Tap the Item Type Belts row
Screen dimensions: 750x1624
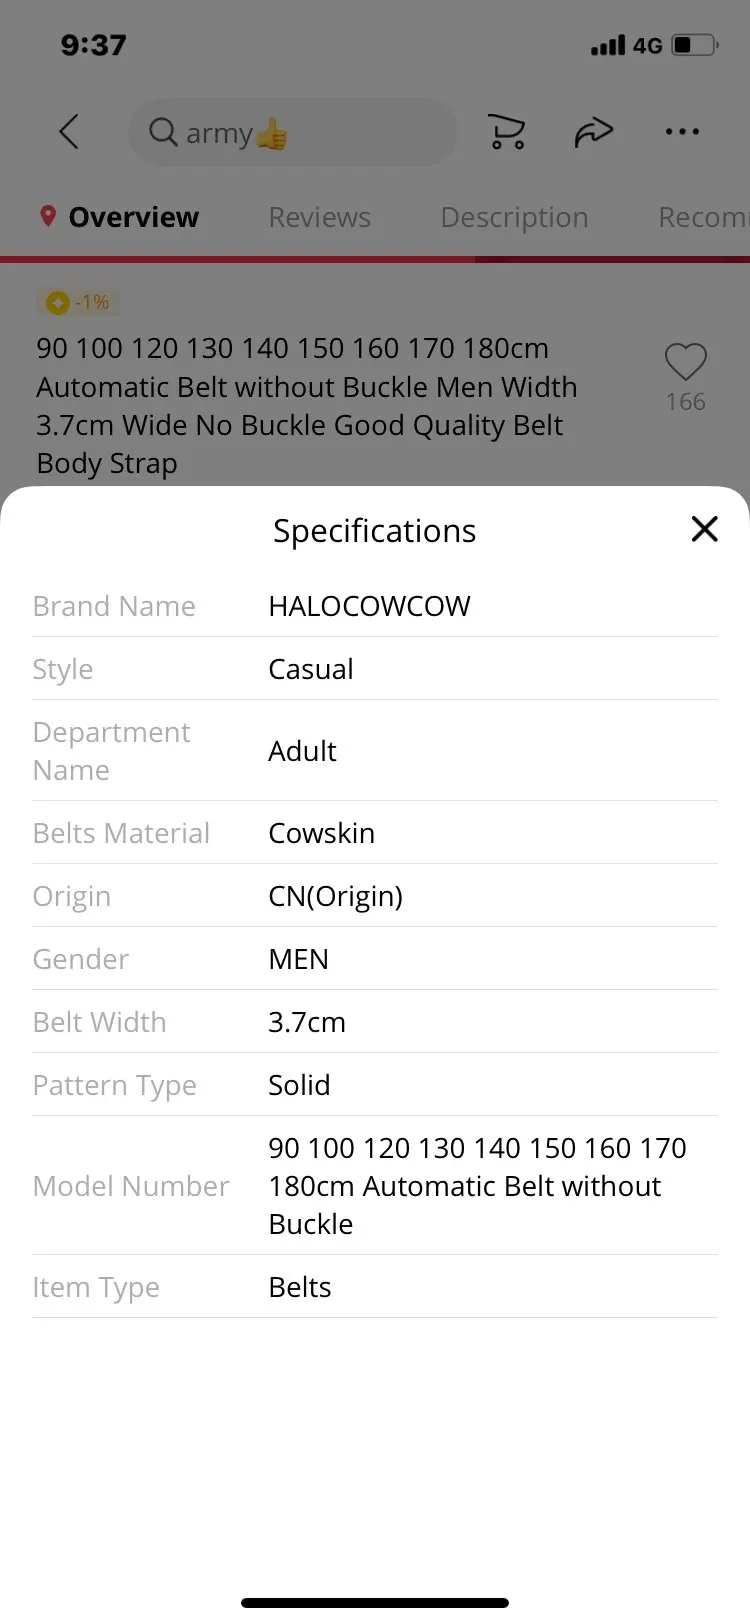point(374,1287)
